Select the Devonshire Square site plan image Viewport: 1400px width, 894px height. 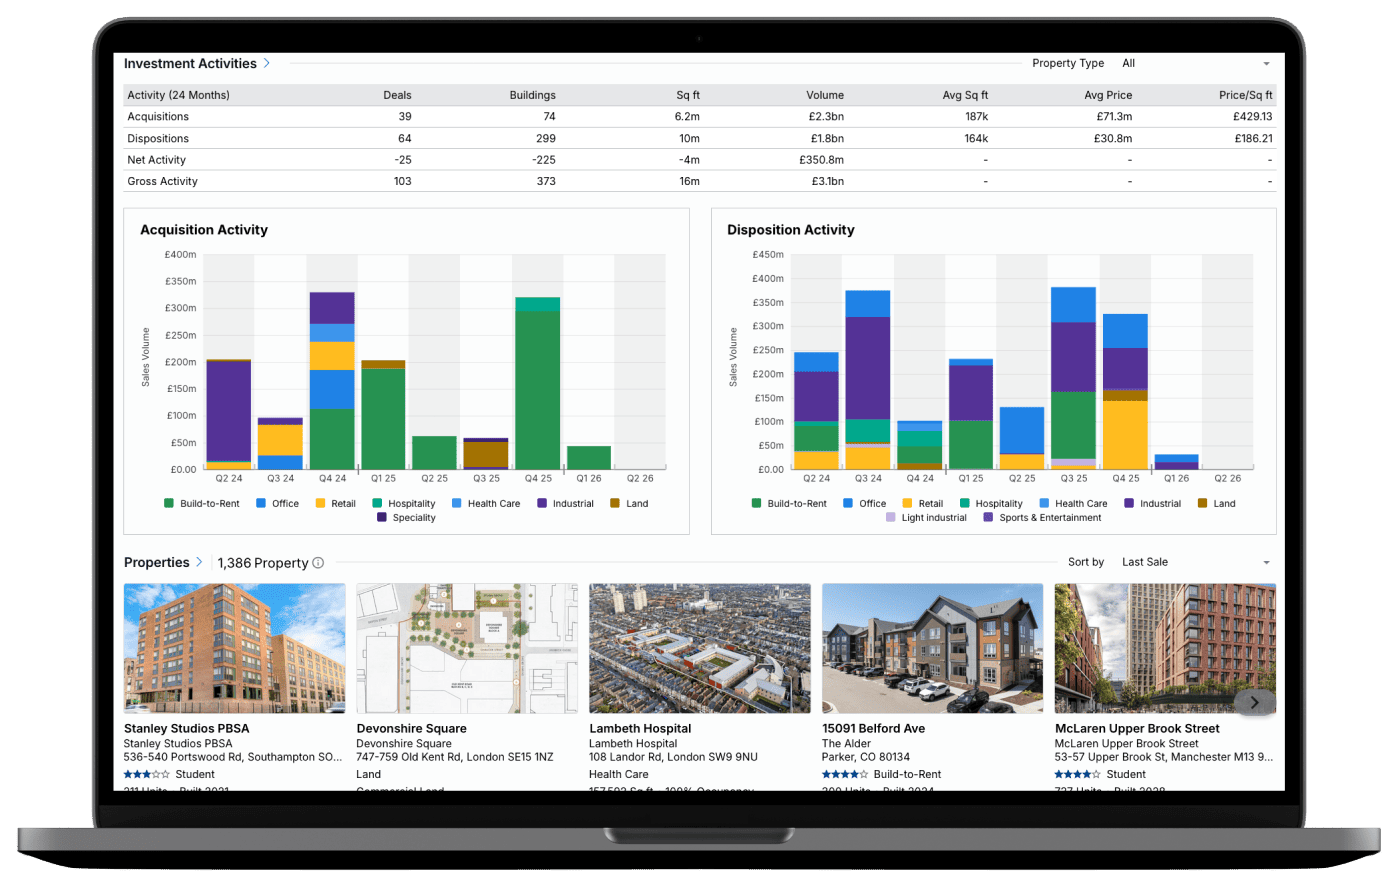pos(467,648)
